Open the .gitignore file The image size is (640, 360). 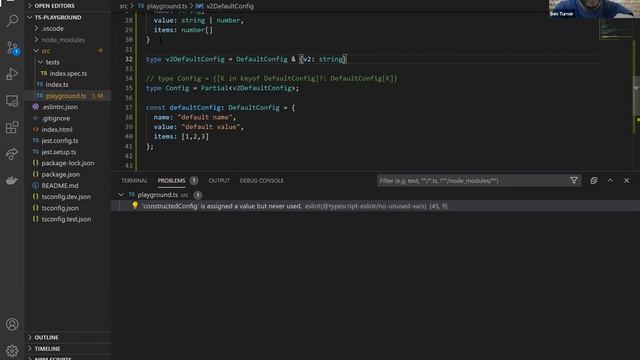(56, 118)
